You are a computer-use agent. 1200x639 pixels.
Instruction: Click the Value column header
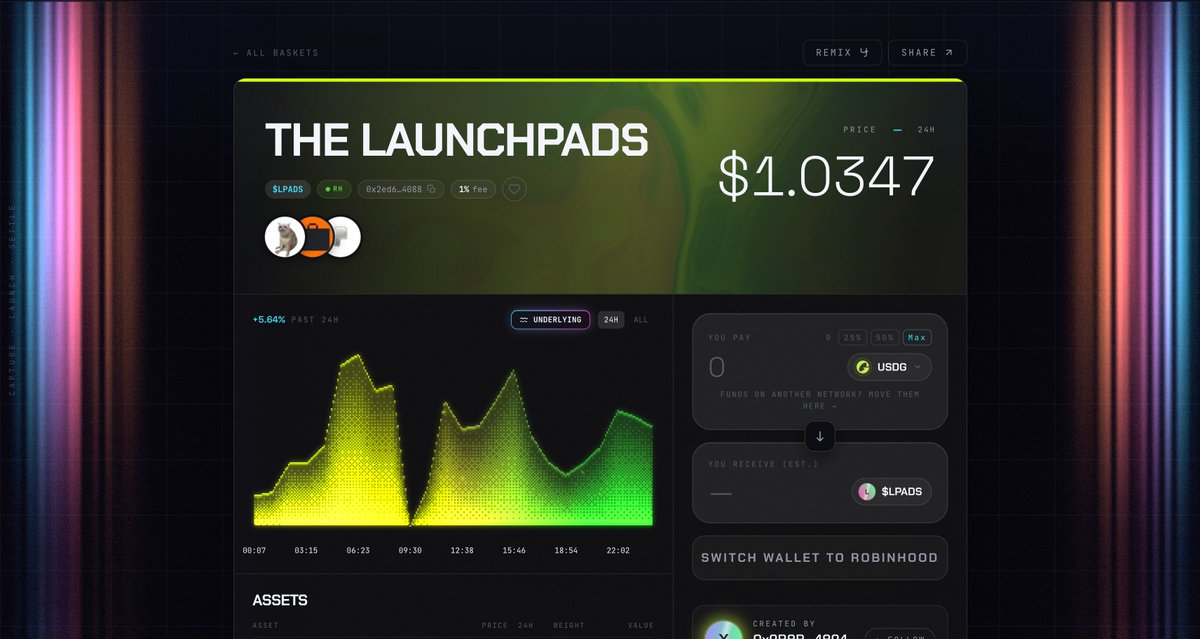(641, 626)
